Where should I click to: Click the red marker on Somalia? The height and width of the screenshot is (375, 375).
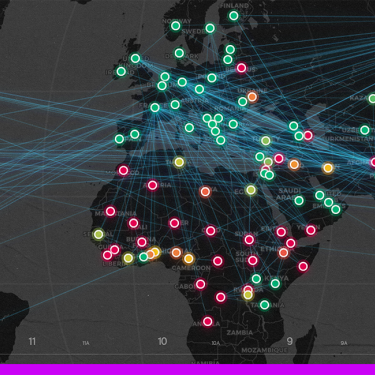click(x=303, y=266)
